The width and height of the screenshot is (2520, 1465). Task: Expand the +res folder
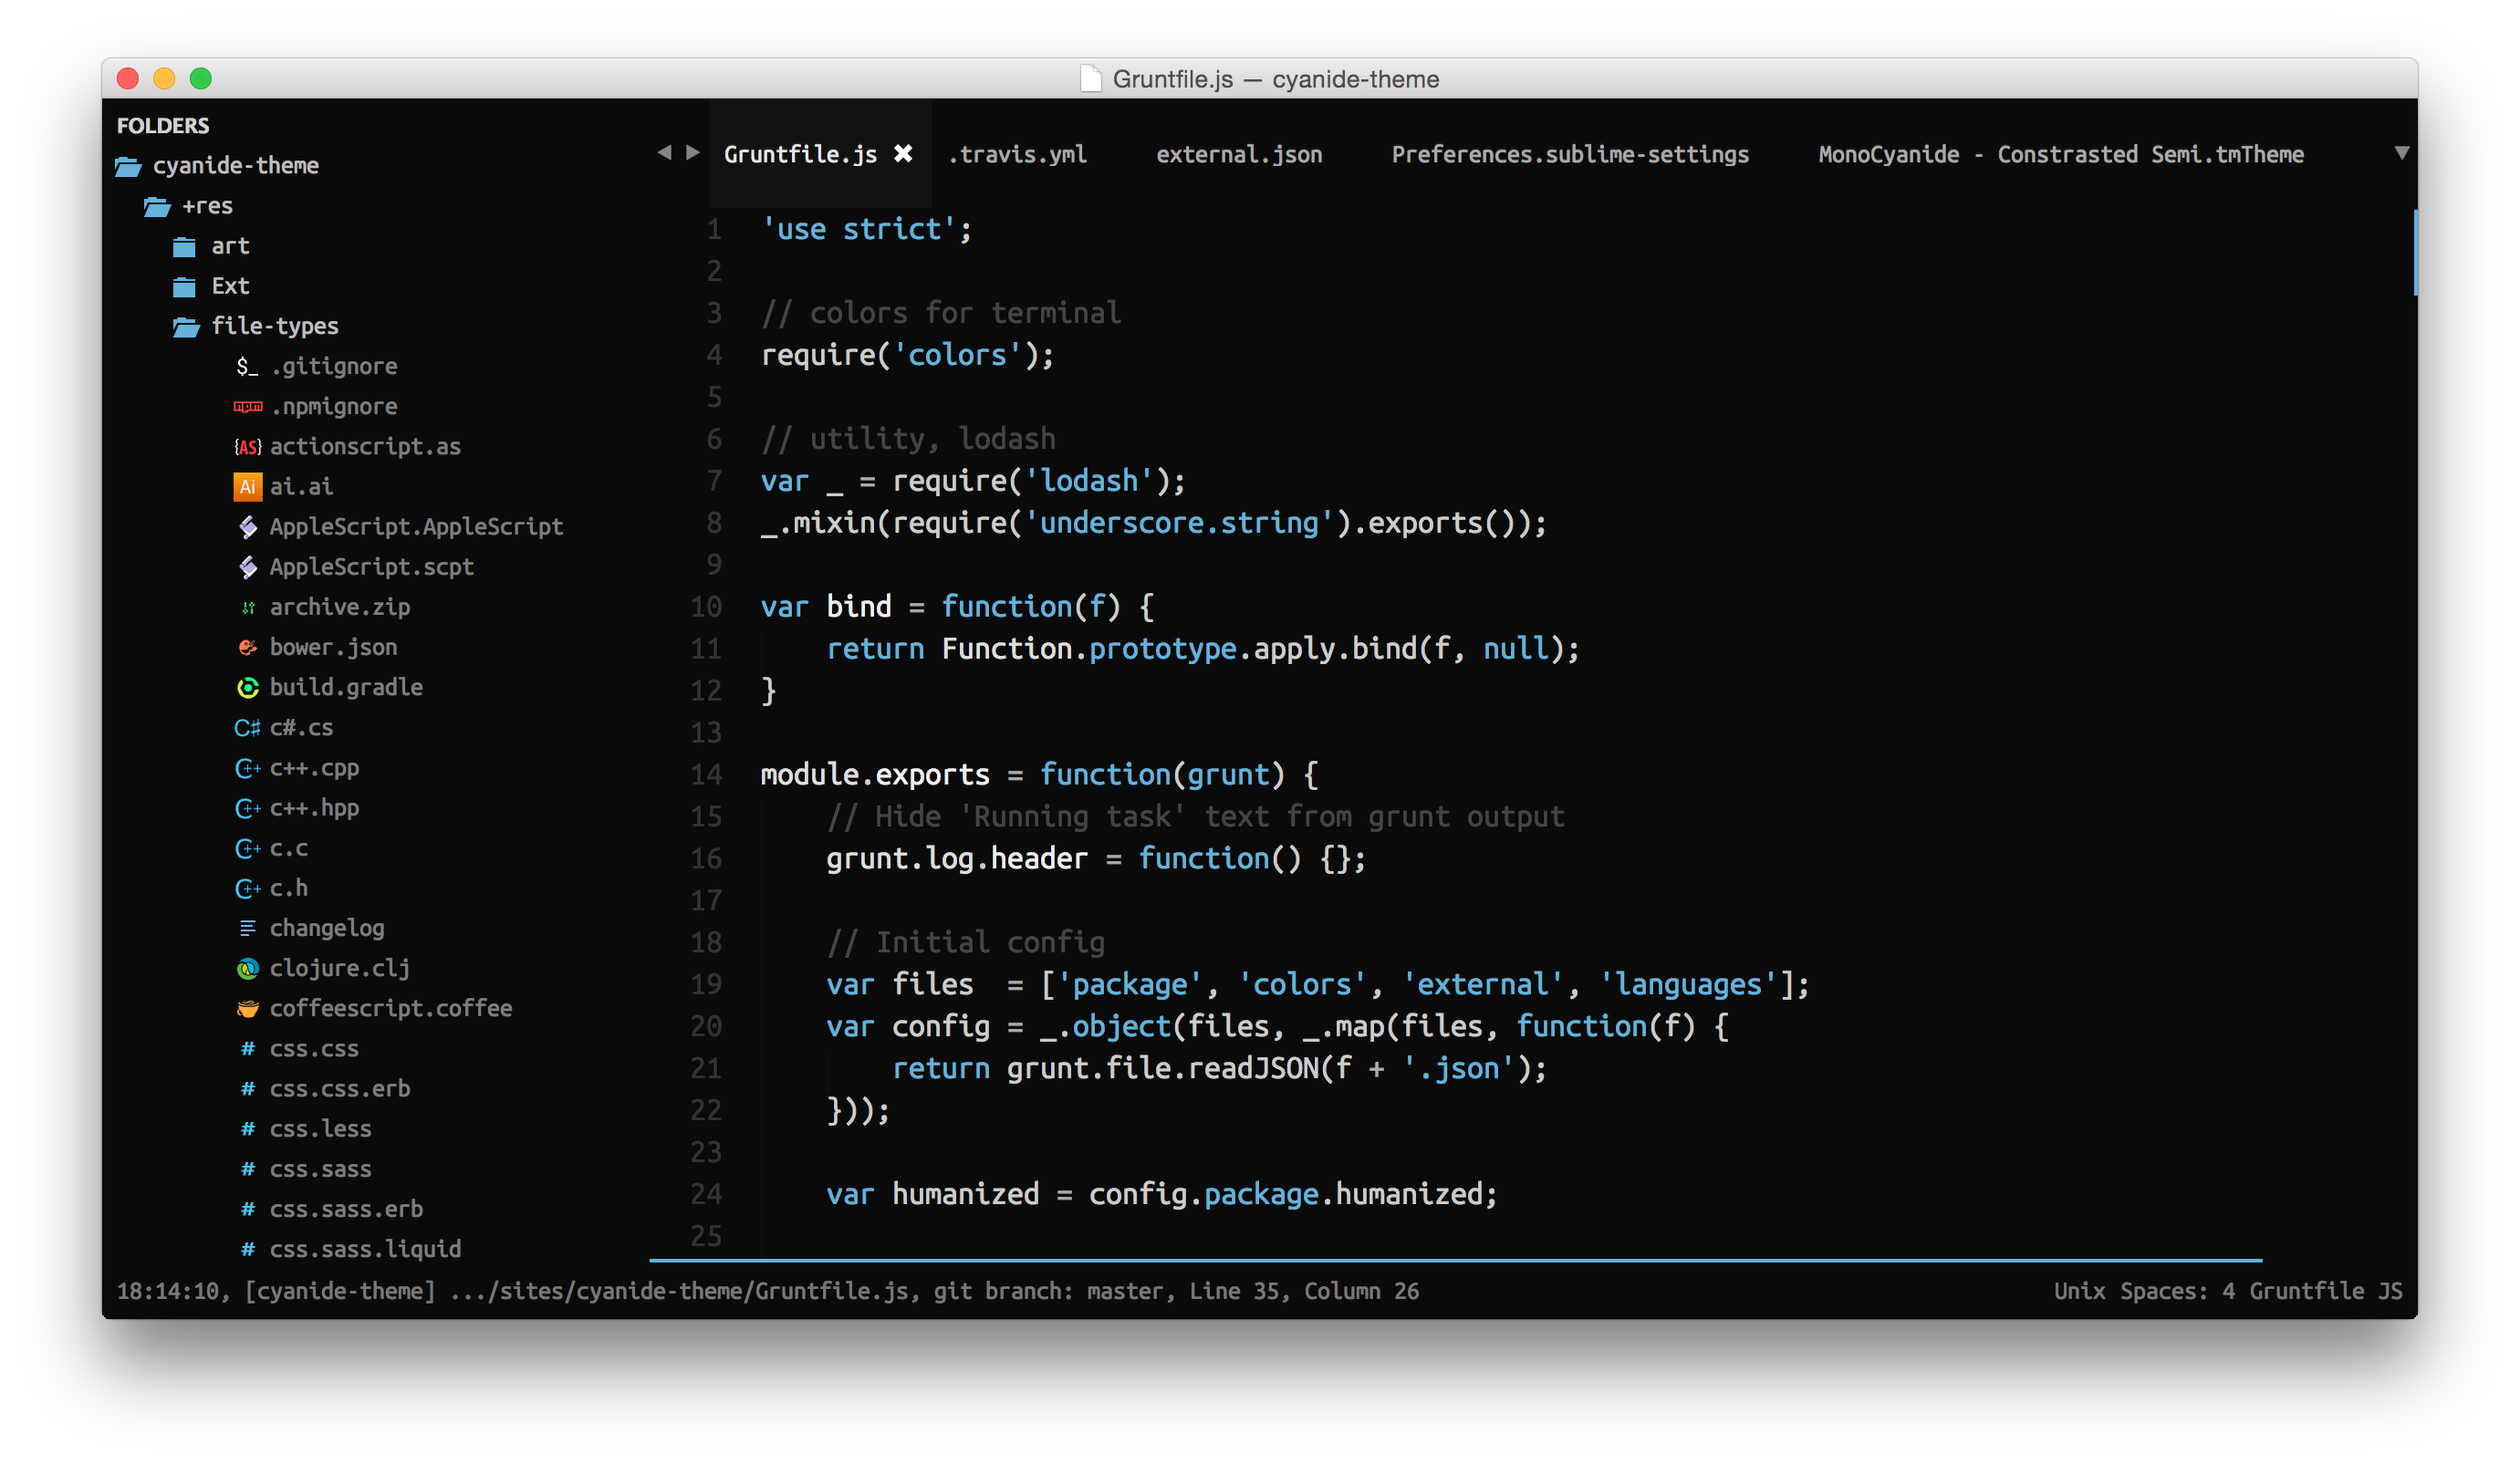(x=206, y=204)
